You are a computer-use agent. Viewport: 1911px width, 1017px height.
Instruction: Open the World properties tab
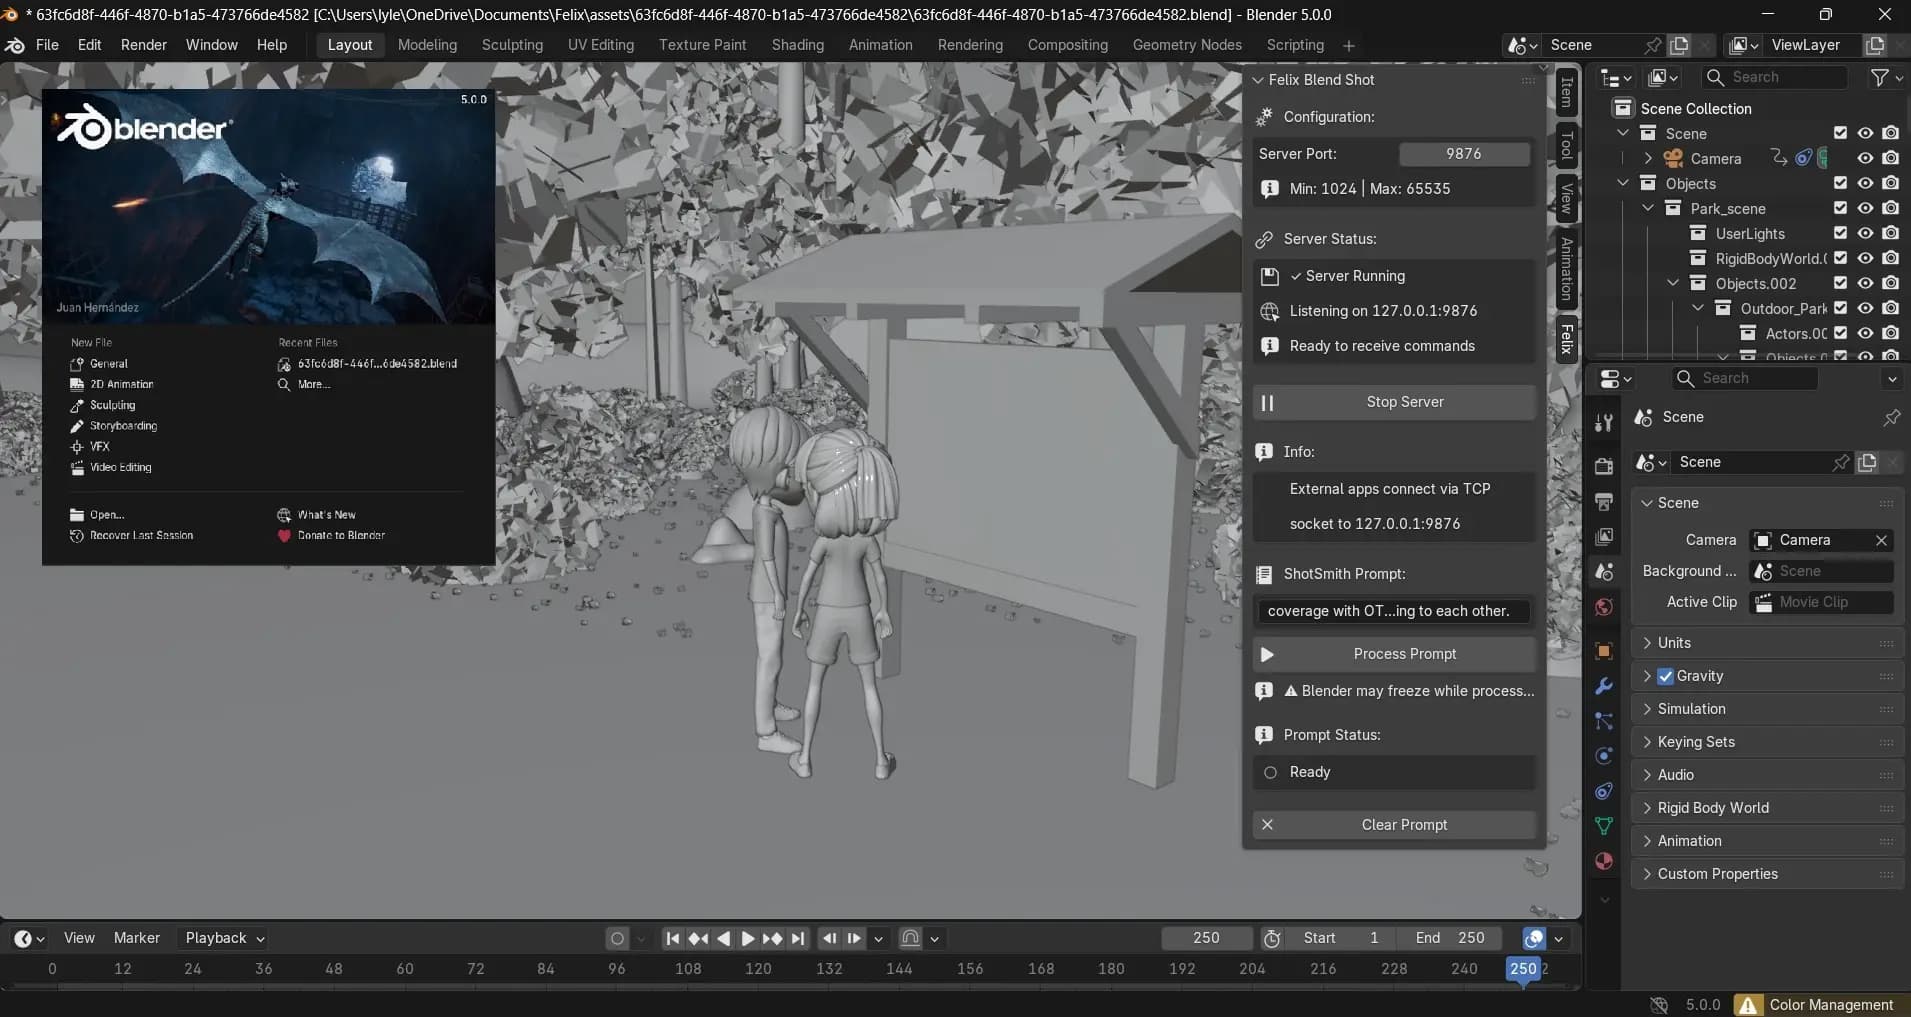[x=1605, y=608]
